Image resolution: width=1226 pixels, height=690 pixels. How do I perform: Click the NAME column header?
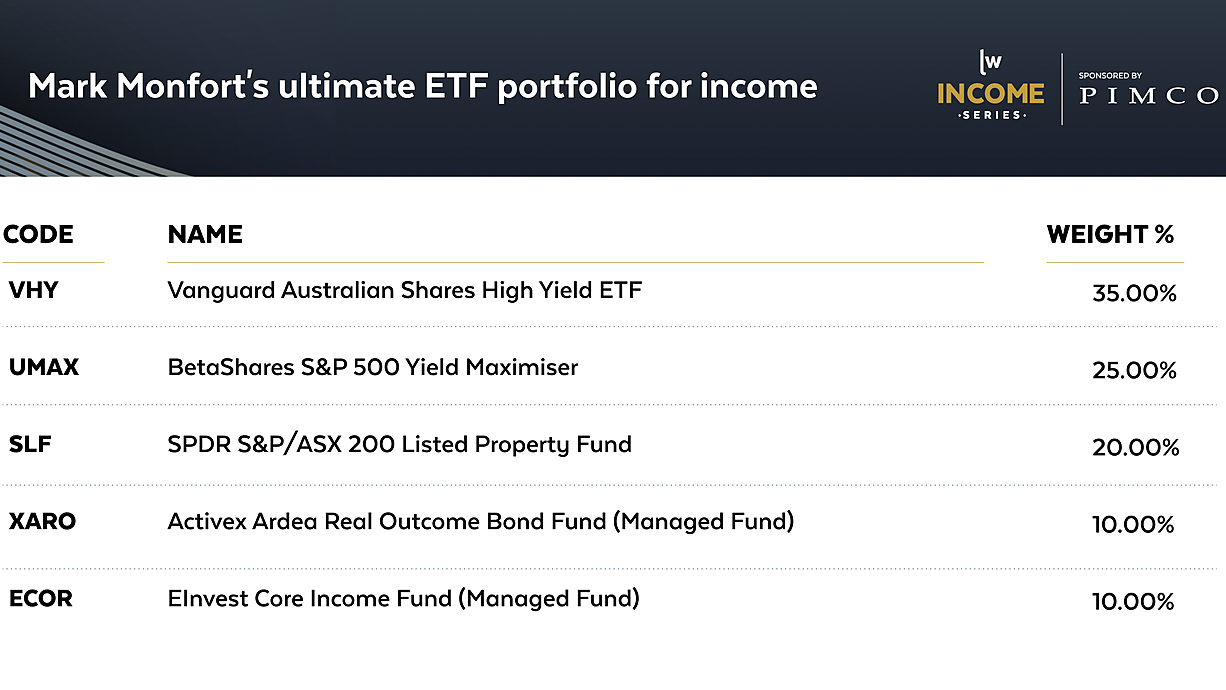205,235
